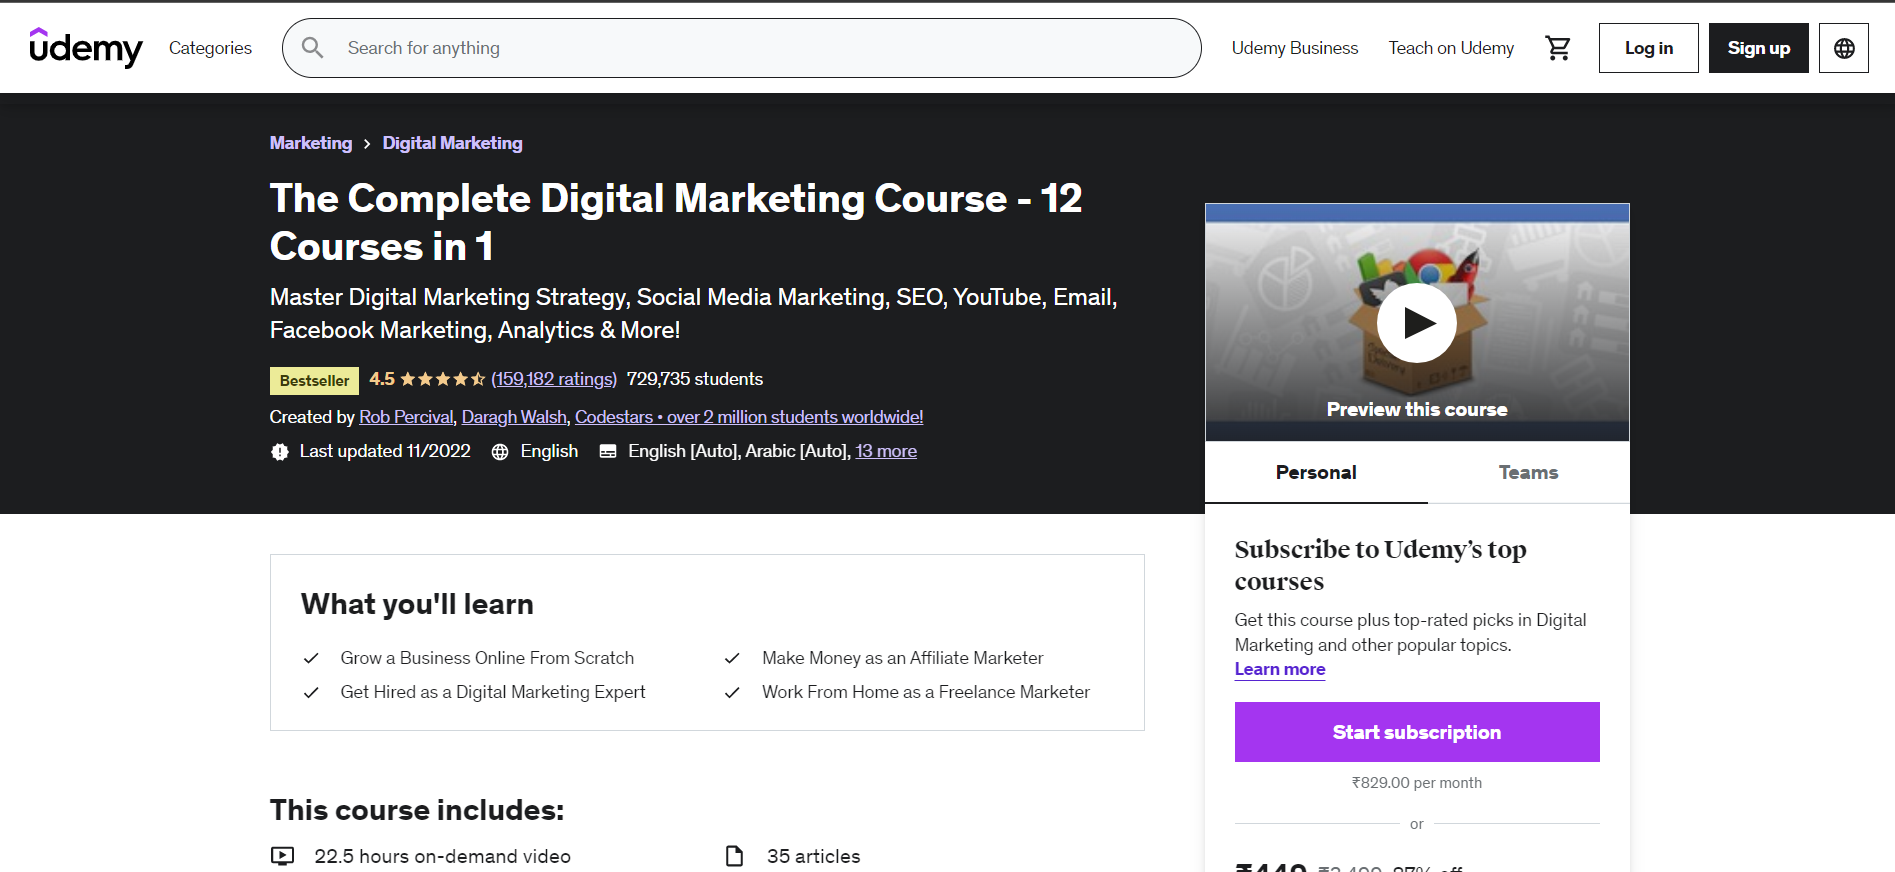Click the search magnifier icon

pos(313,48)
